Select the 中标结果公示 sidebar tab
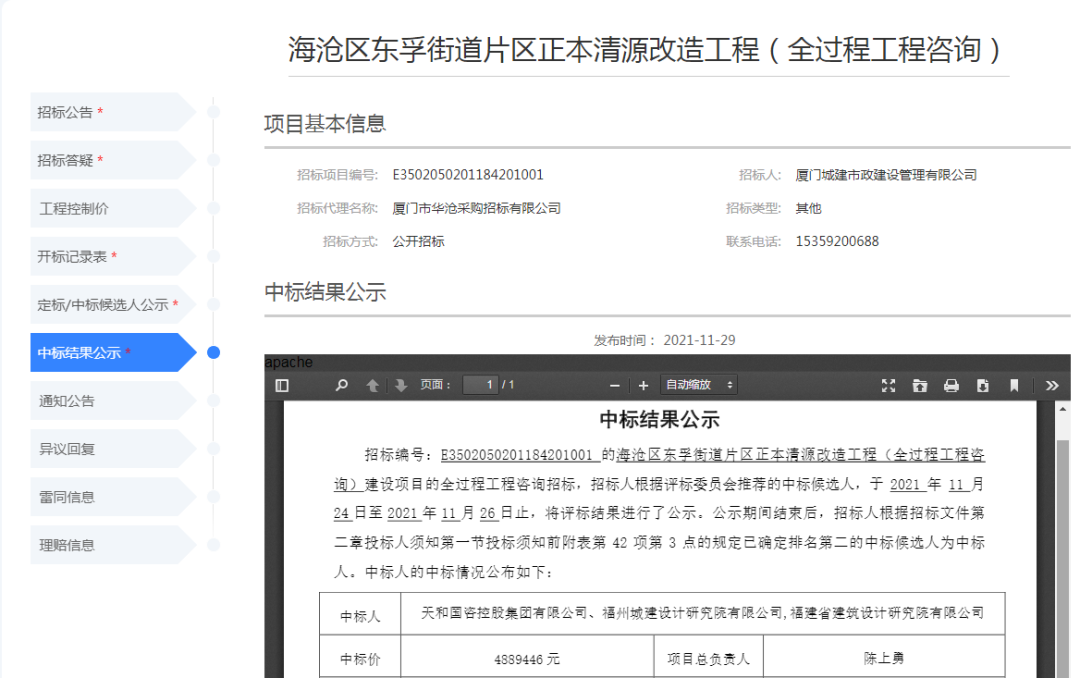 coord(113,353)
